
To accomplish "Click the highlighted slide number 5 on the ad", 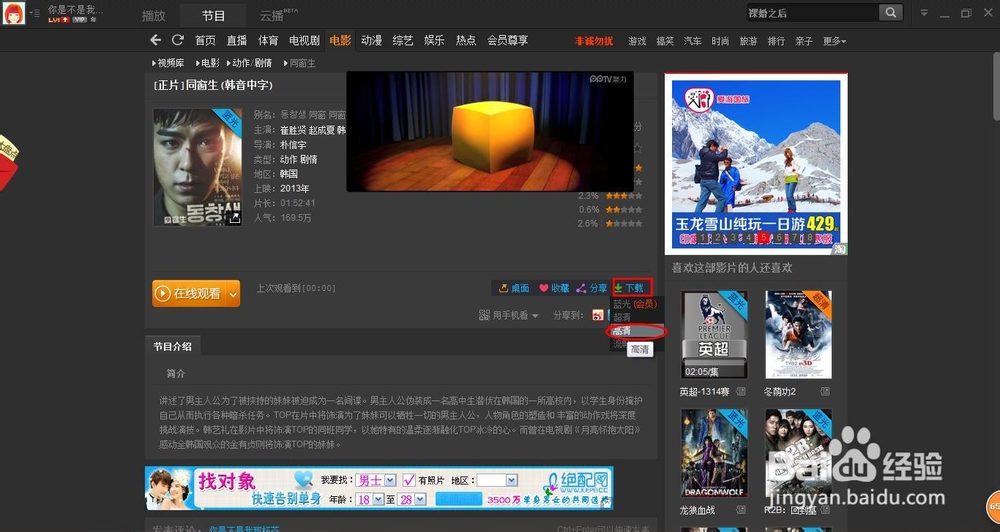I will (x=763, y=238).
